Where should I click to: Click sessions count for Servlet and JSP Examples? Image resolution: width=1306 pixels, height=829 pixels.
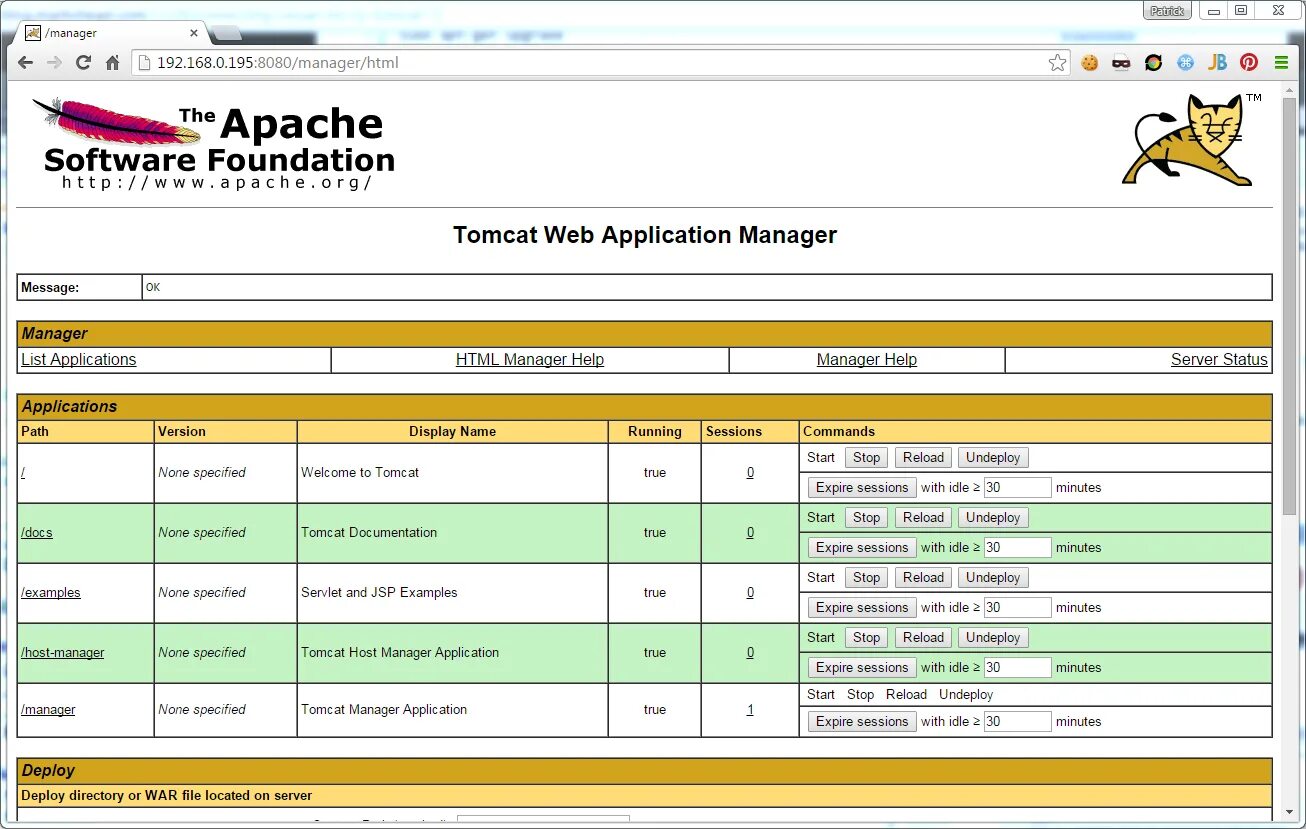[x=750, y=592]
